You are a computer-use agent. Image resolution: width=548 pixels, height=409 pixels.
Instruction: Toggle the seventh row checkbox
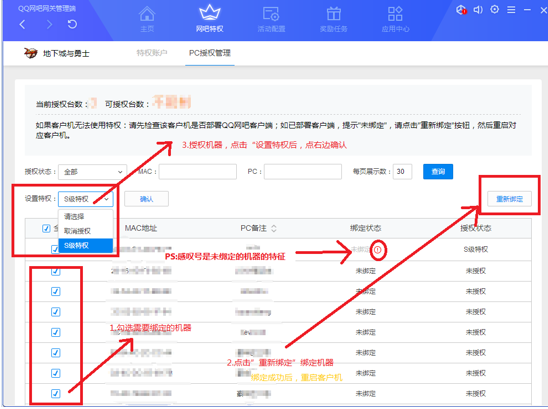56,373
